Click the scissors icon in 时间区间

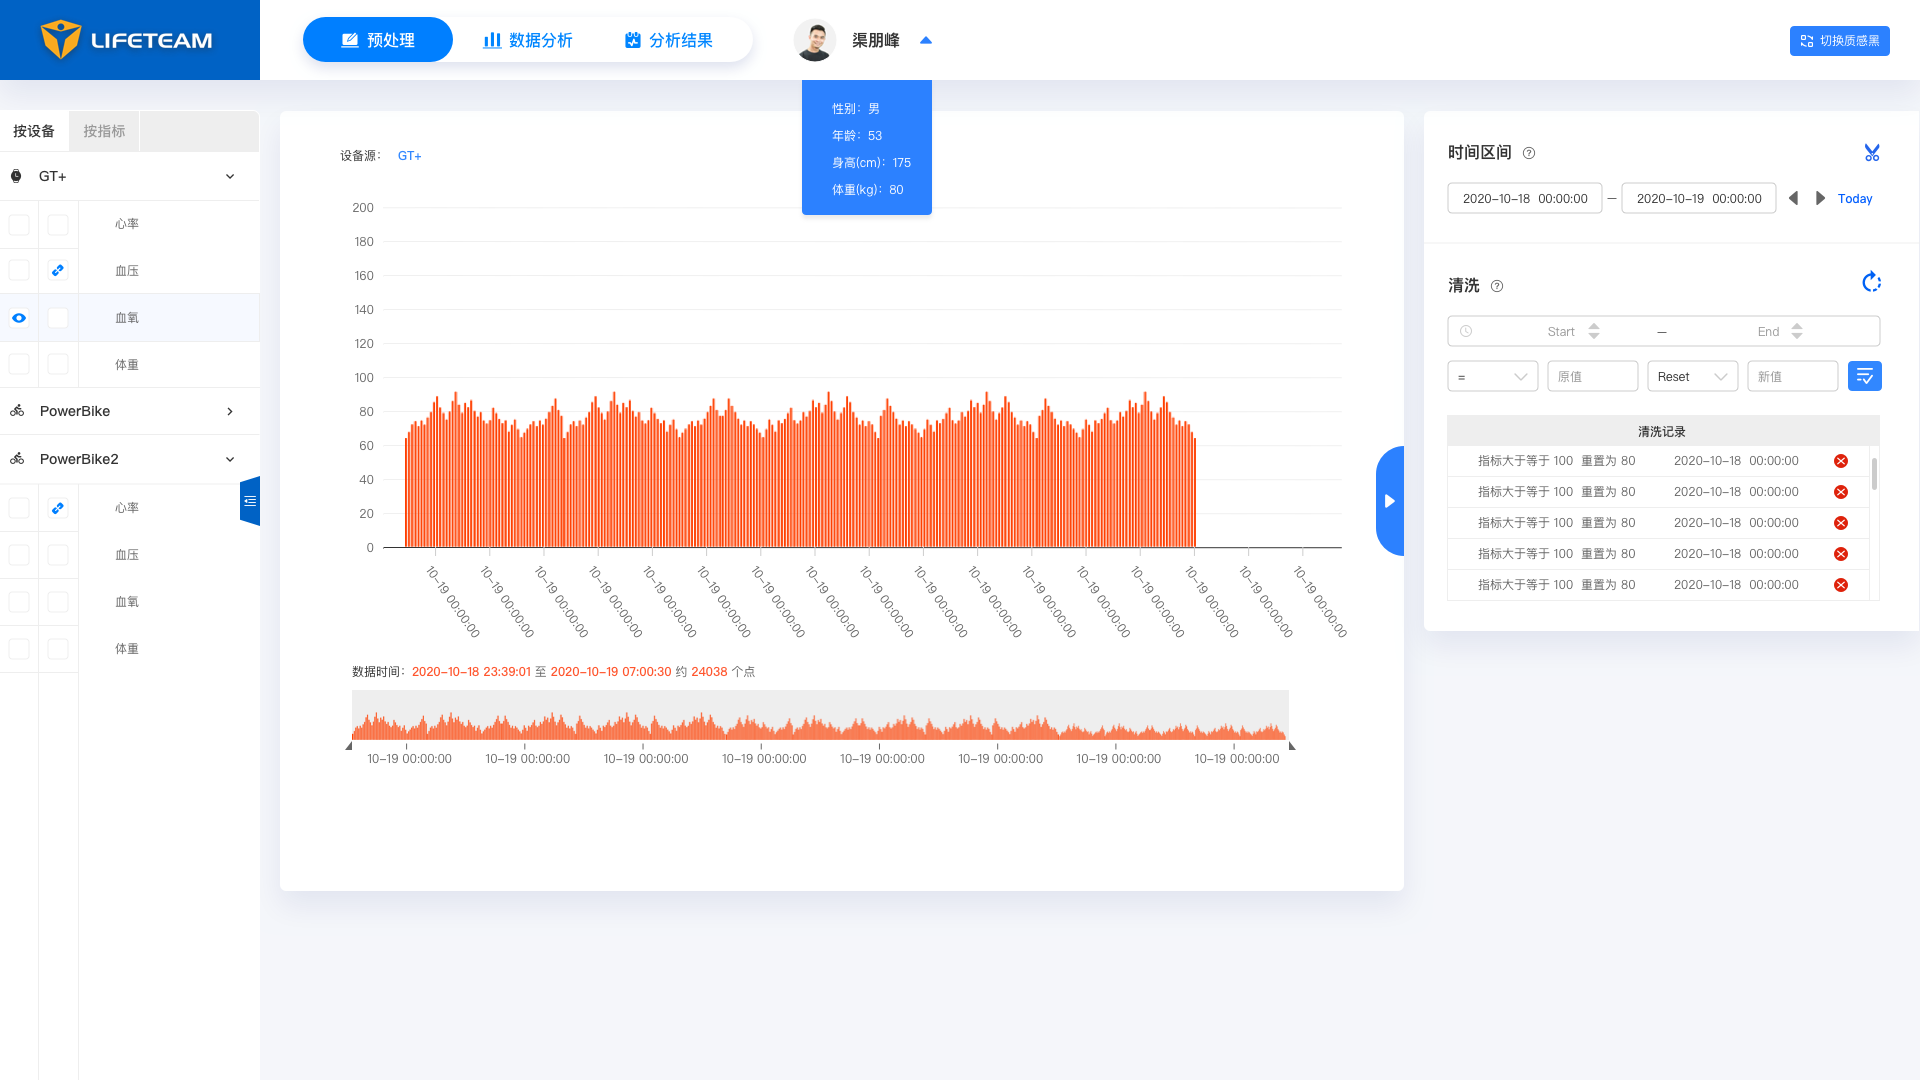pos(1871,153)
